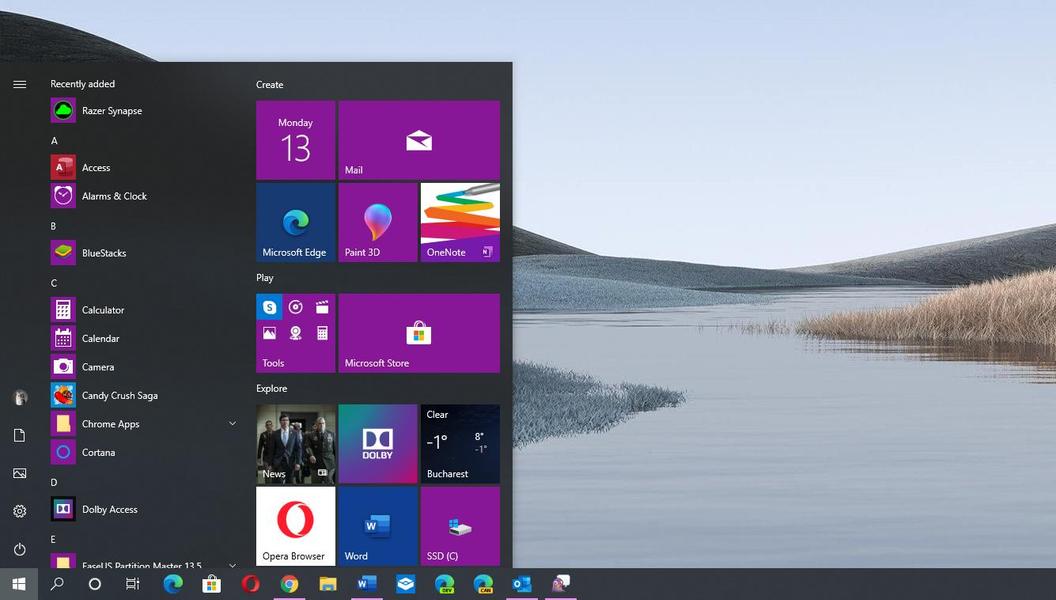This screenshot has width=1056, height=600.
Task: Launch the Paint 3D tile
Action: 378,222
